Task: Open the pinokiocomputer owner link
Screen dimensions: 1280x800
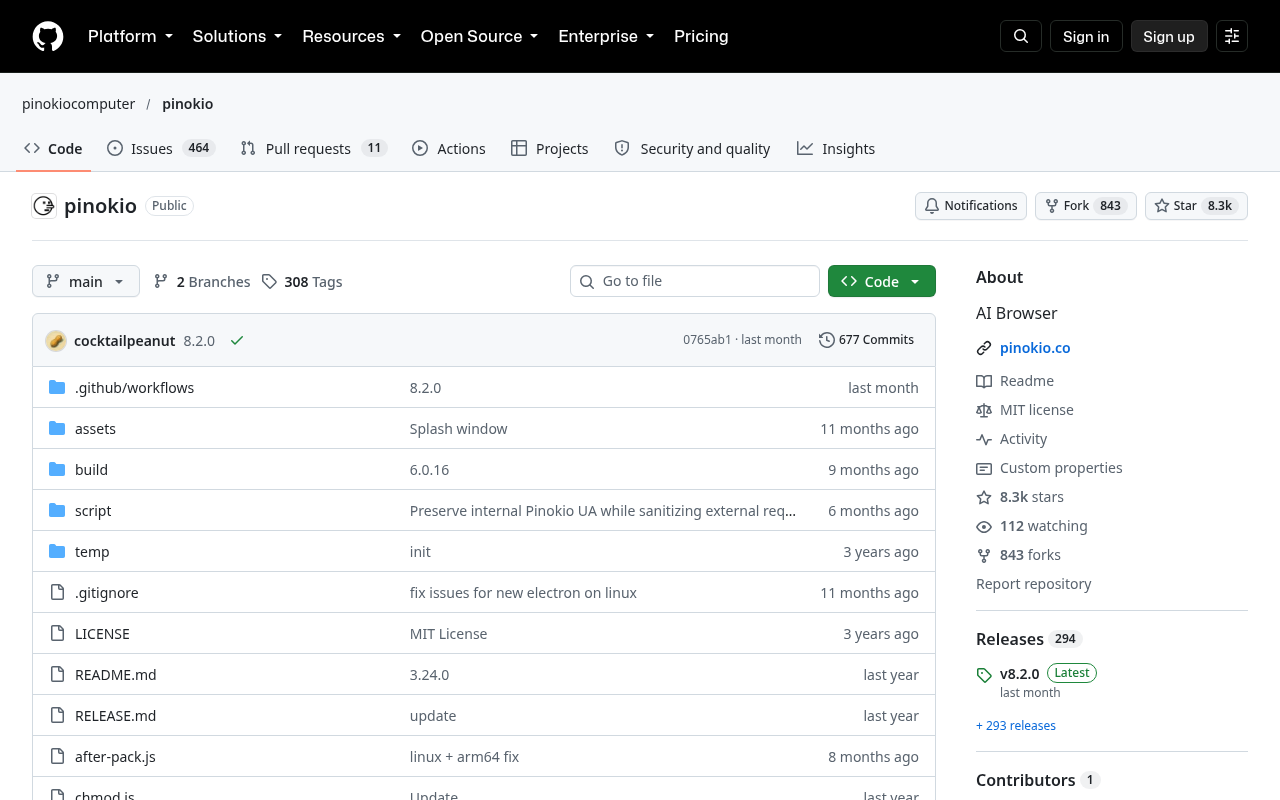Action: pyautogui.click(x=79, y=104)
